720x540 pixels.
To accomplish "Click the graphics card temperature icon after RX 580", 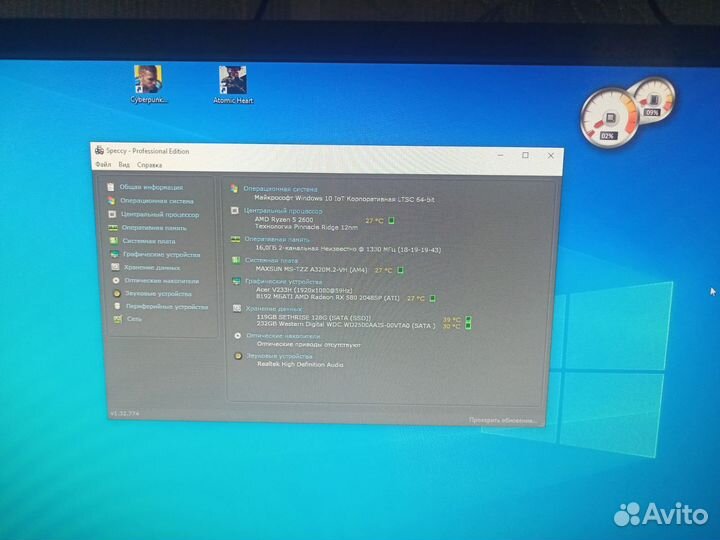I will pyautogui.click(x=434, y=298).
